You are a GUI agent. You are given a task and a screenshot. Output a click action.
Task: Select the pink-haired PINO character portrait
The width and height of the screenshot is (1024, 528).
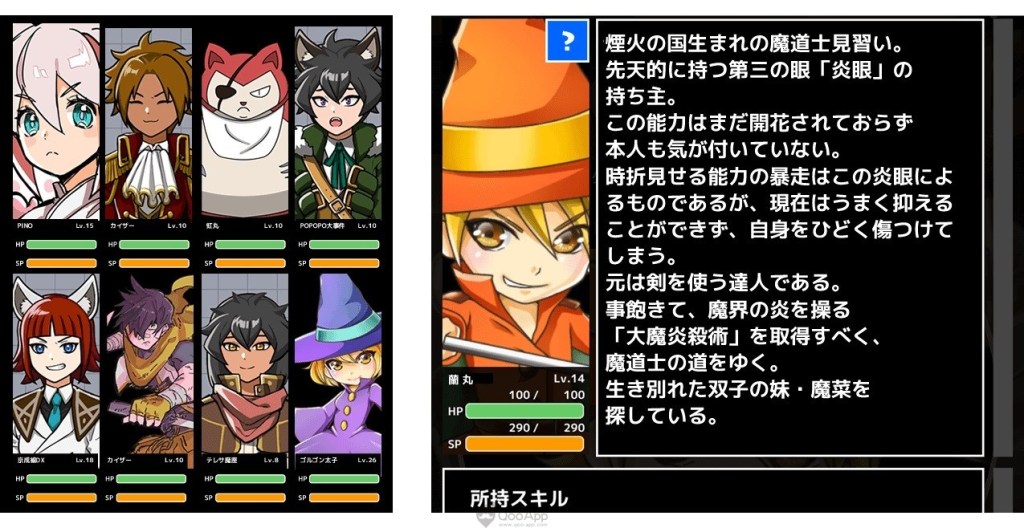56,122
